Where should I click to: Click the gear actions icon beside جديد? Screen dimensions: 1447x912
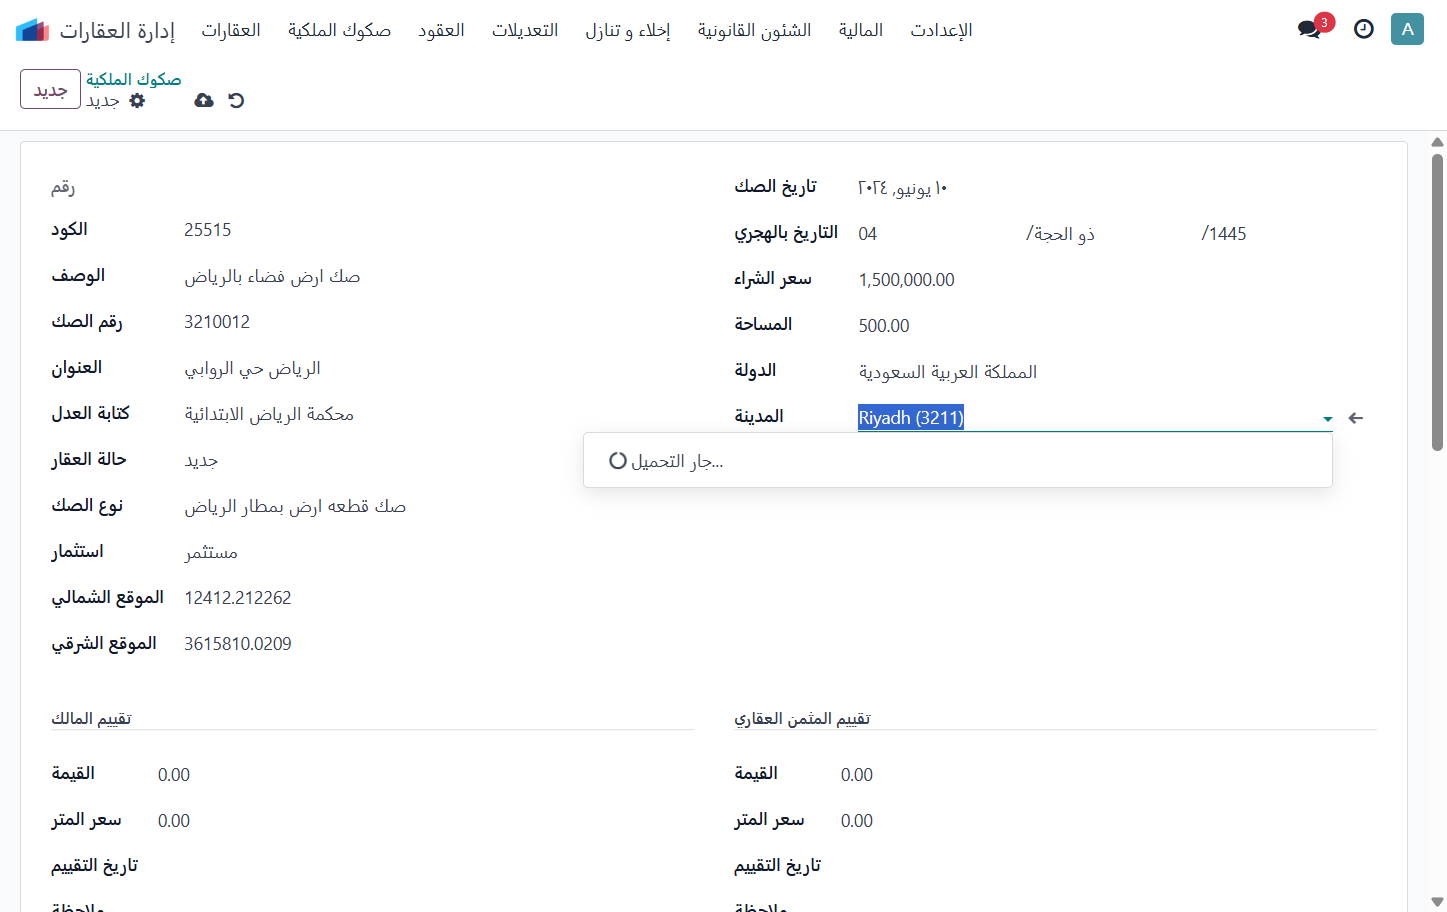138,100
